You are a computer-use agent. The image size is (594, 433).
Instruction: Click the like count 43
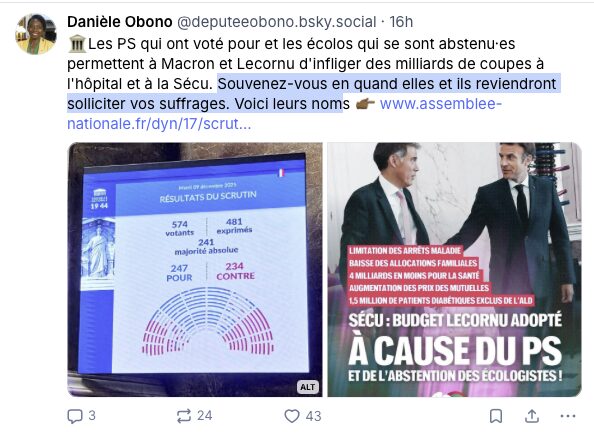(313, 416)
